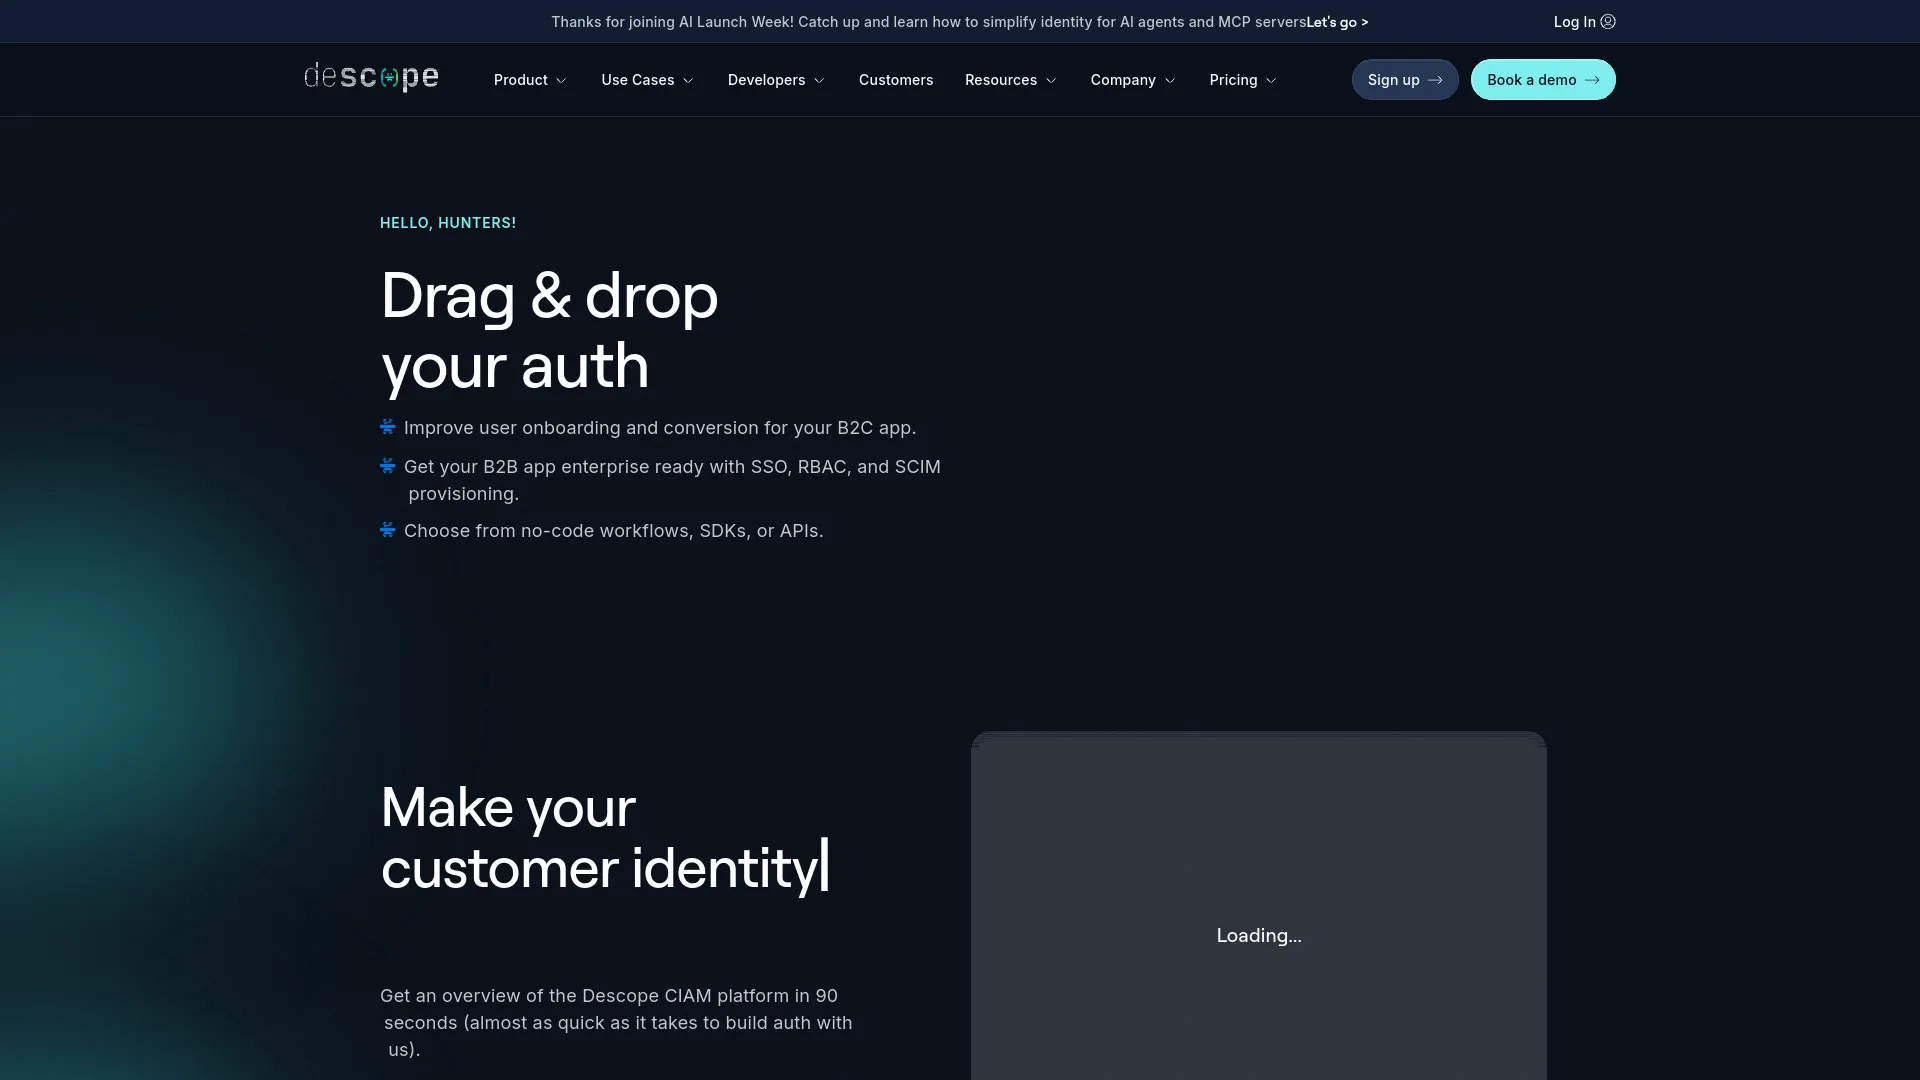Image resolution: width=1920 pixels, height=1080 pixels.
Task: Open the Company menu
Action: pyautogui.click(x=1133, y=80)
